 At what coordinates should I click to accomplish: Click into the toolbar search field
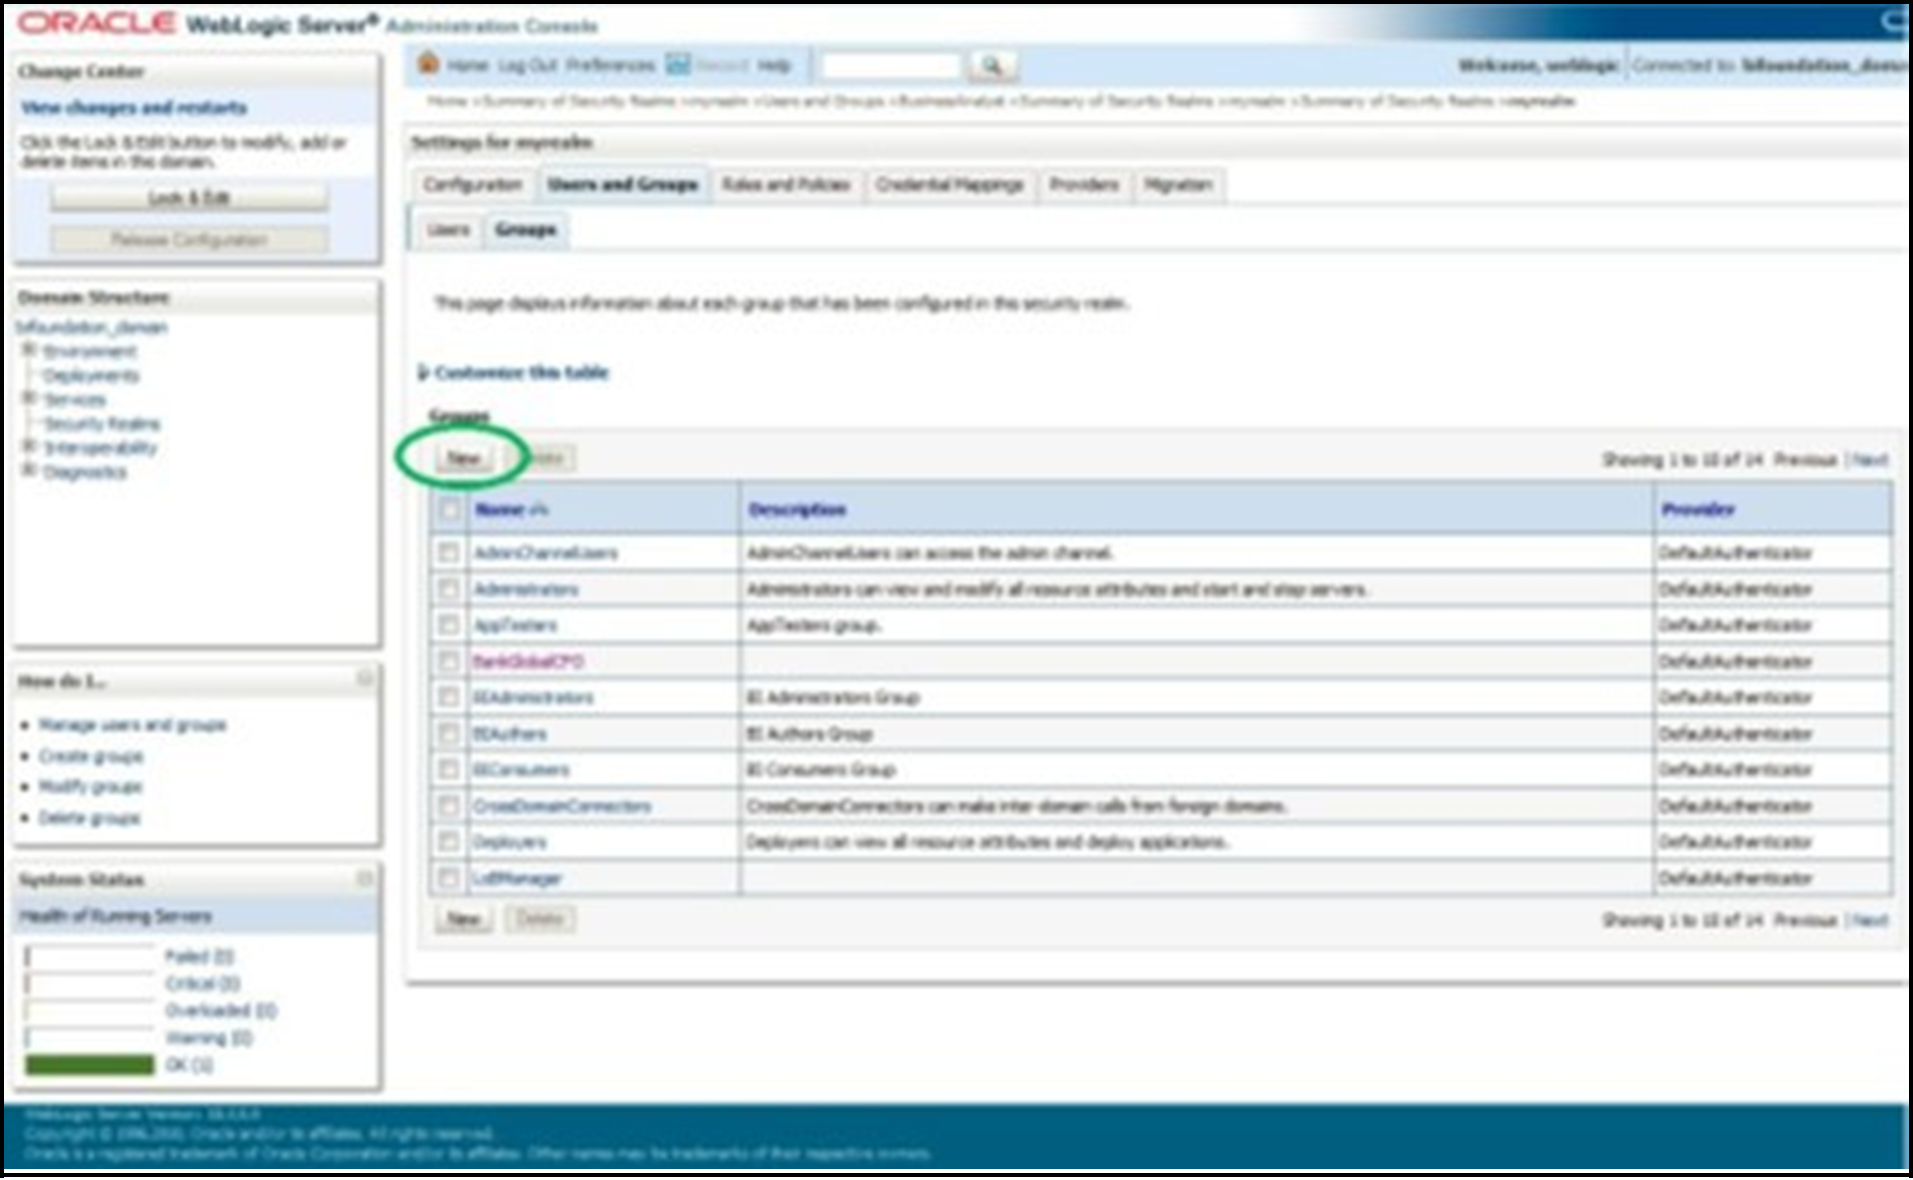click(x=890, y=66)
